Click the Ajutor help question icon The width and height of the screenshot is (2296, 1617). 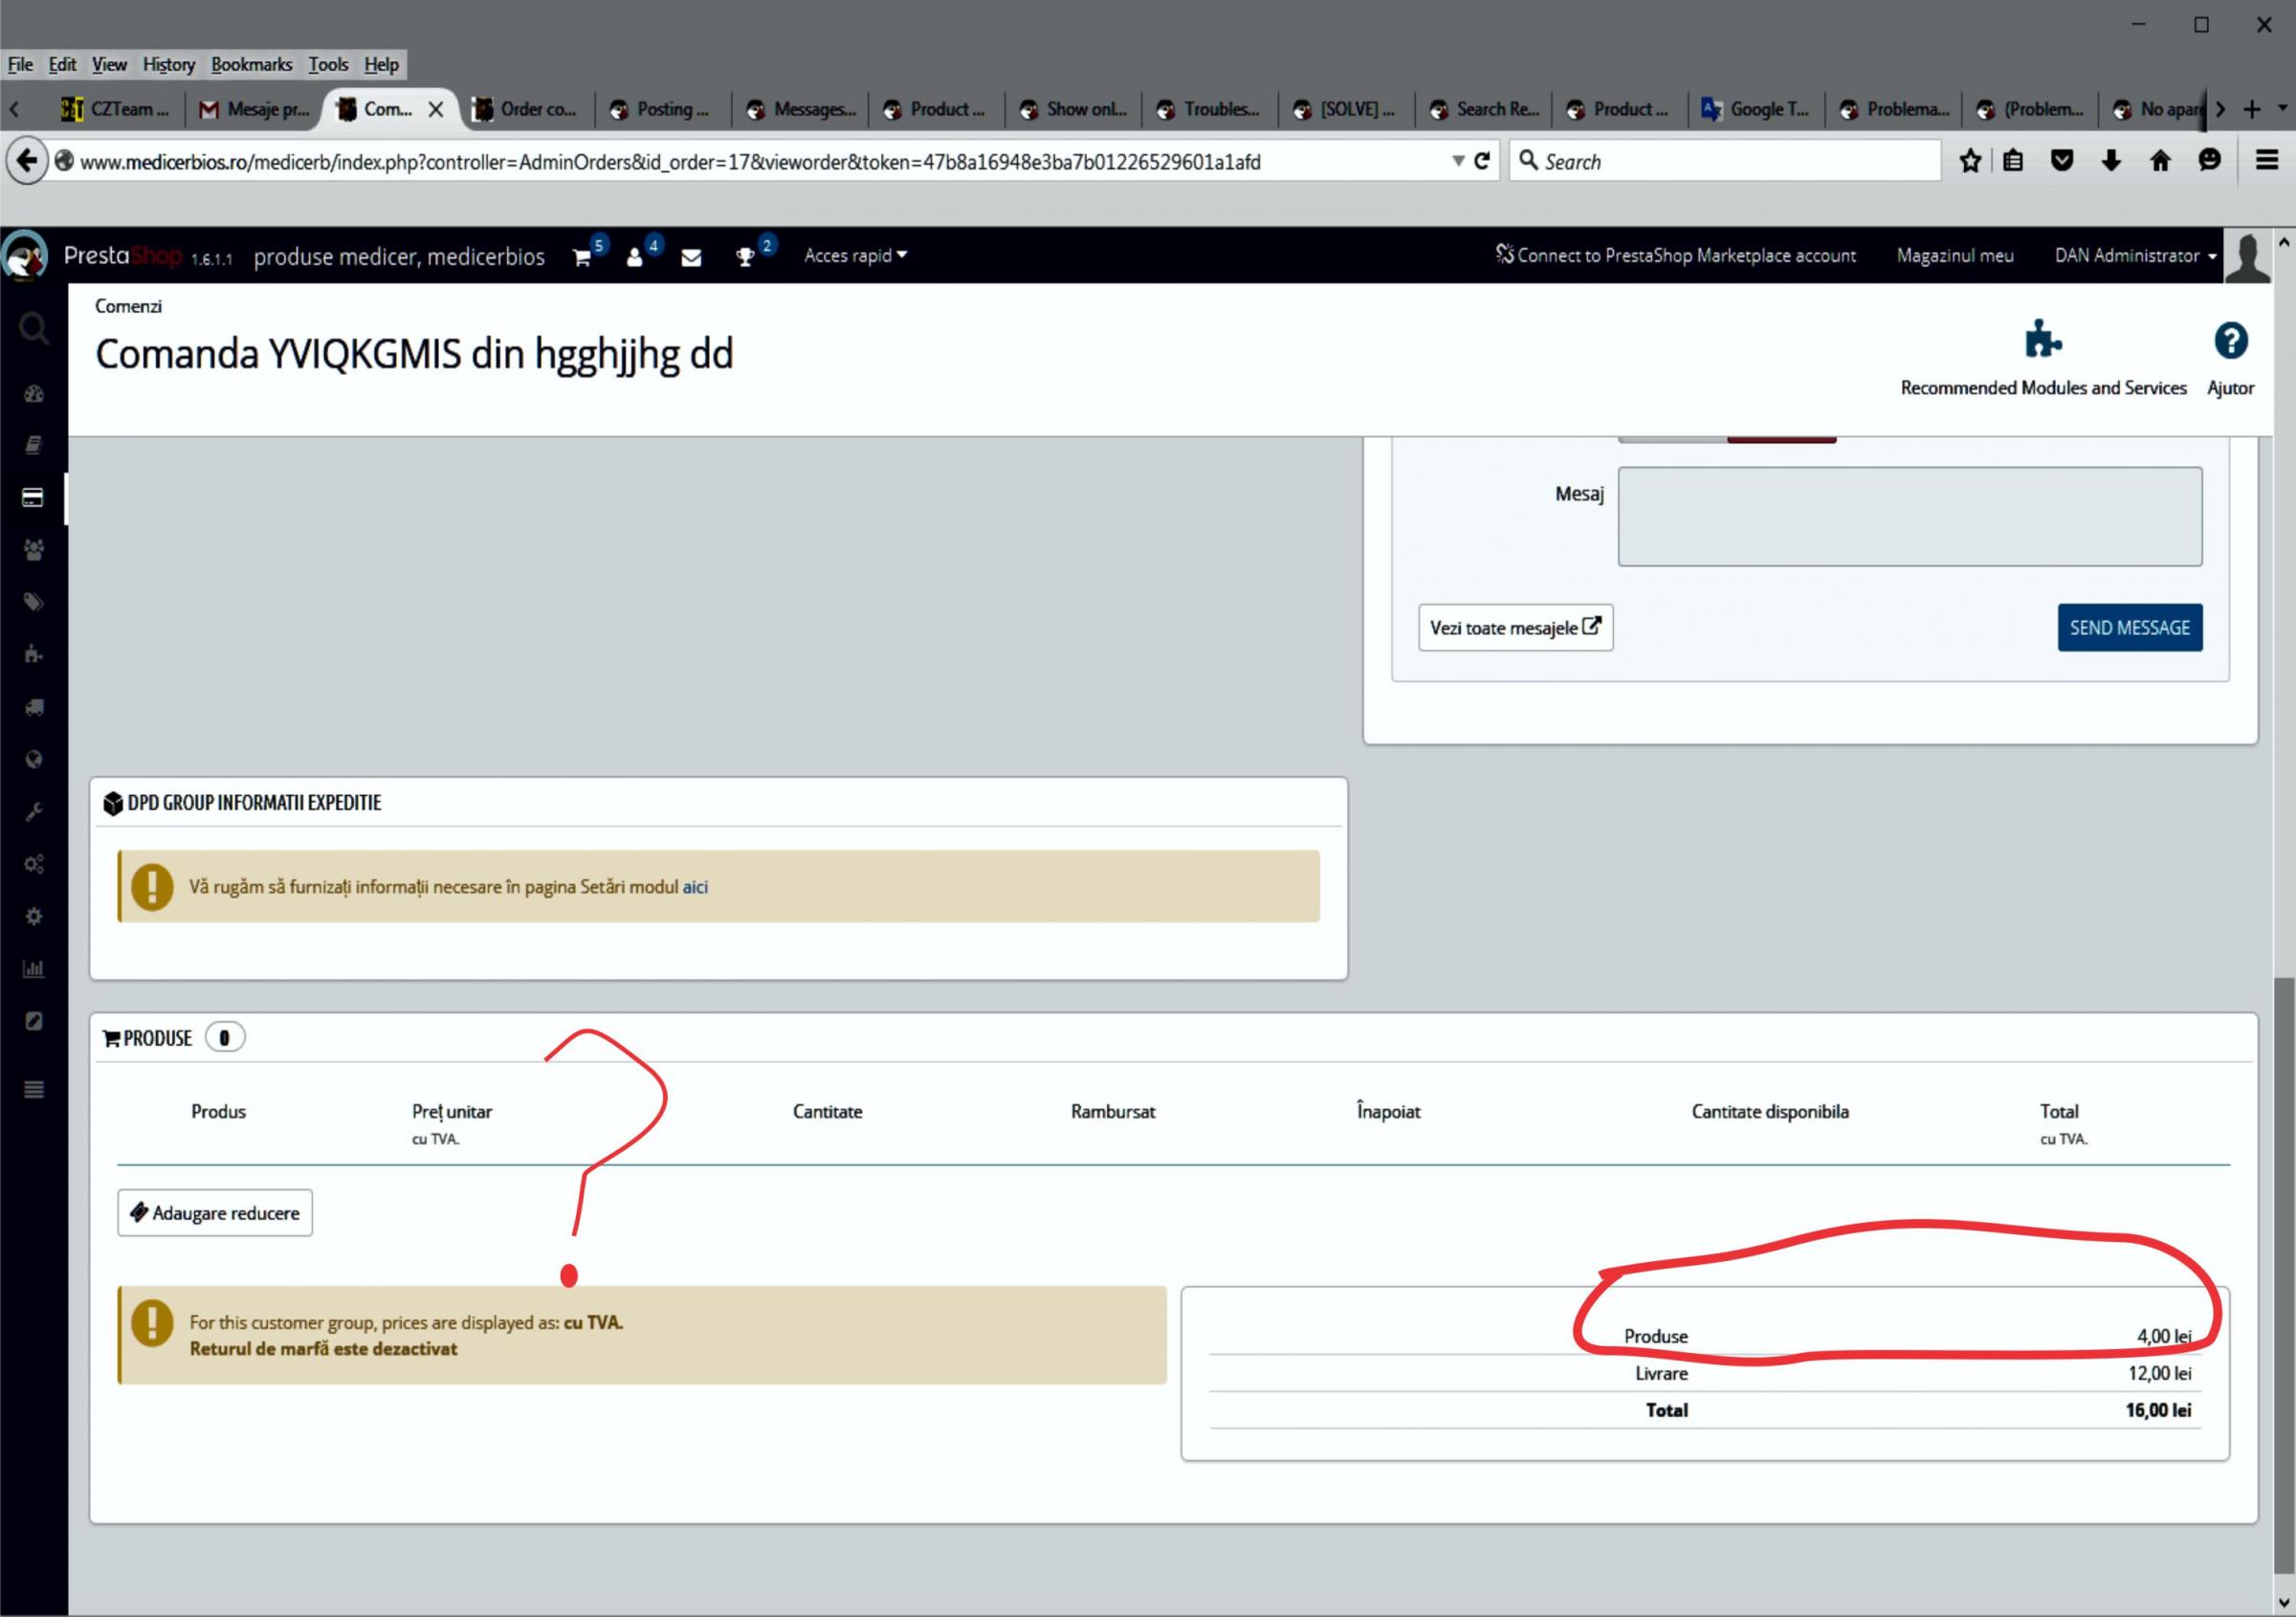(2229, 342)
